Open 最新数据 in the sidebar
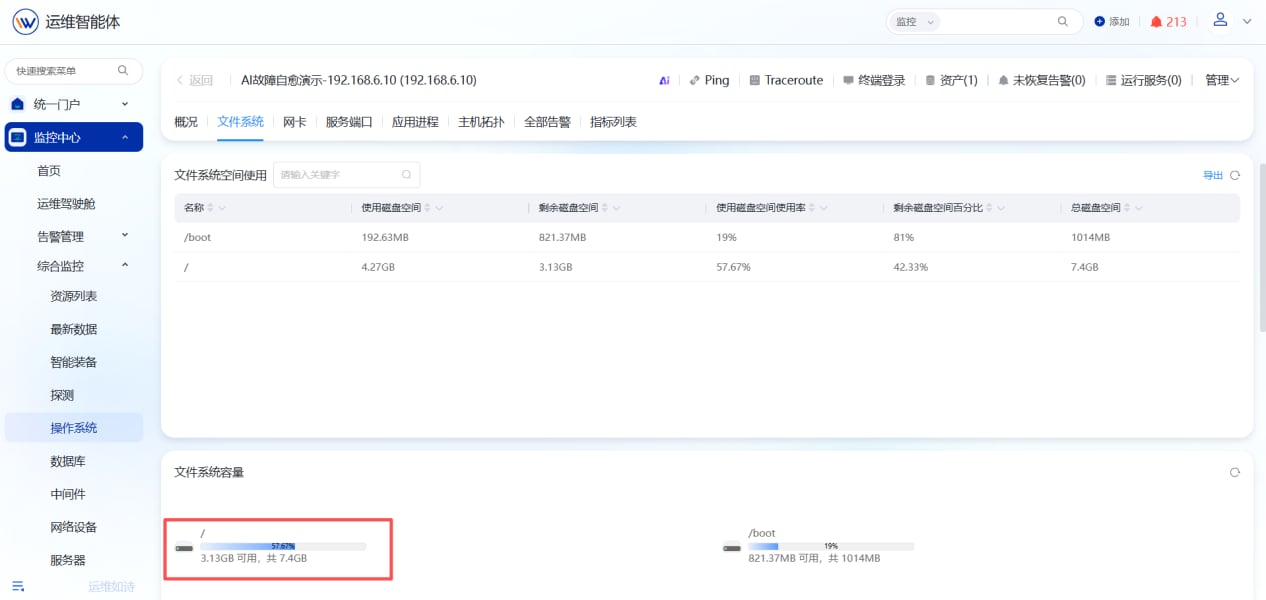Viewport: 1266px width, 600px height. tap(74, 329)
